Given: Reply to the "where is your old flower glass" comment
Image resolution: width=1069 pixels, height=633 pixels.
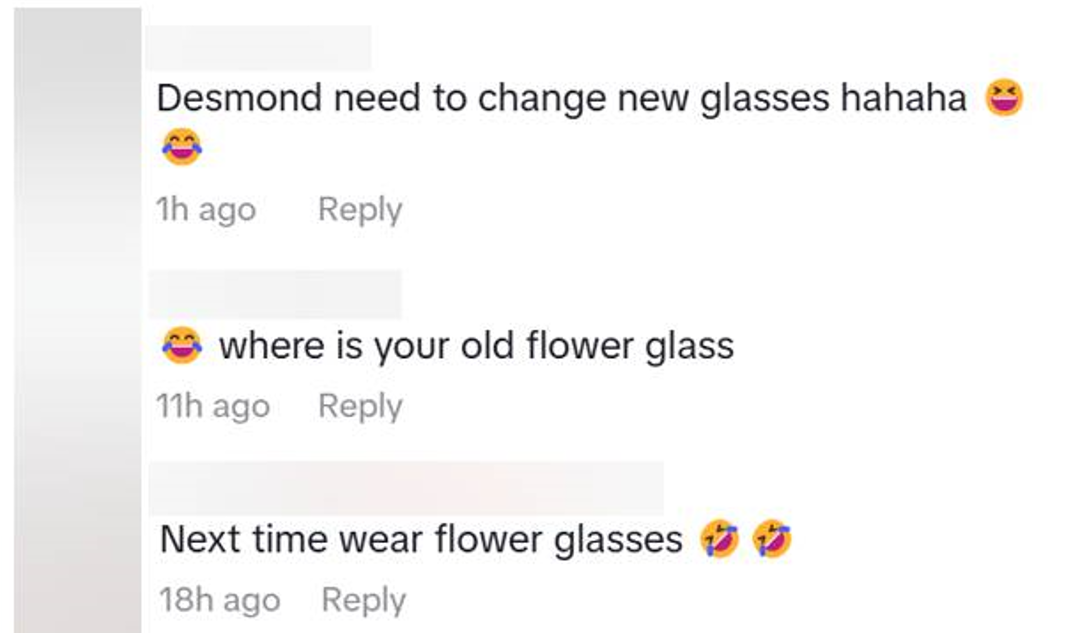Looking at the screenshot, I should [x=359, y=406].
